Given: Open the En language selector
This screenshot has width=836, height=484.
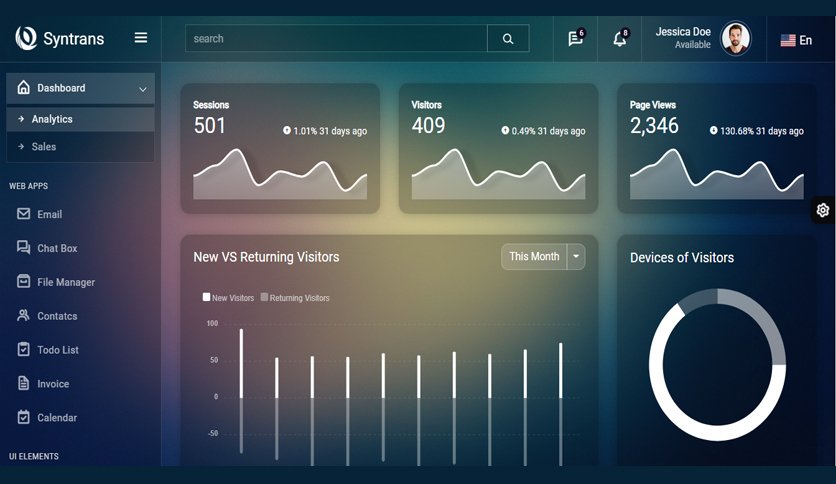Looking at the screenshot, I should click(797, 40).
